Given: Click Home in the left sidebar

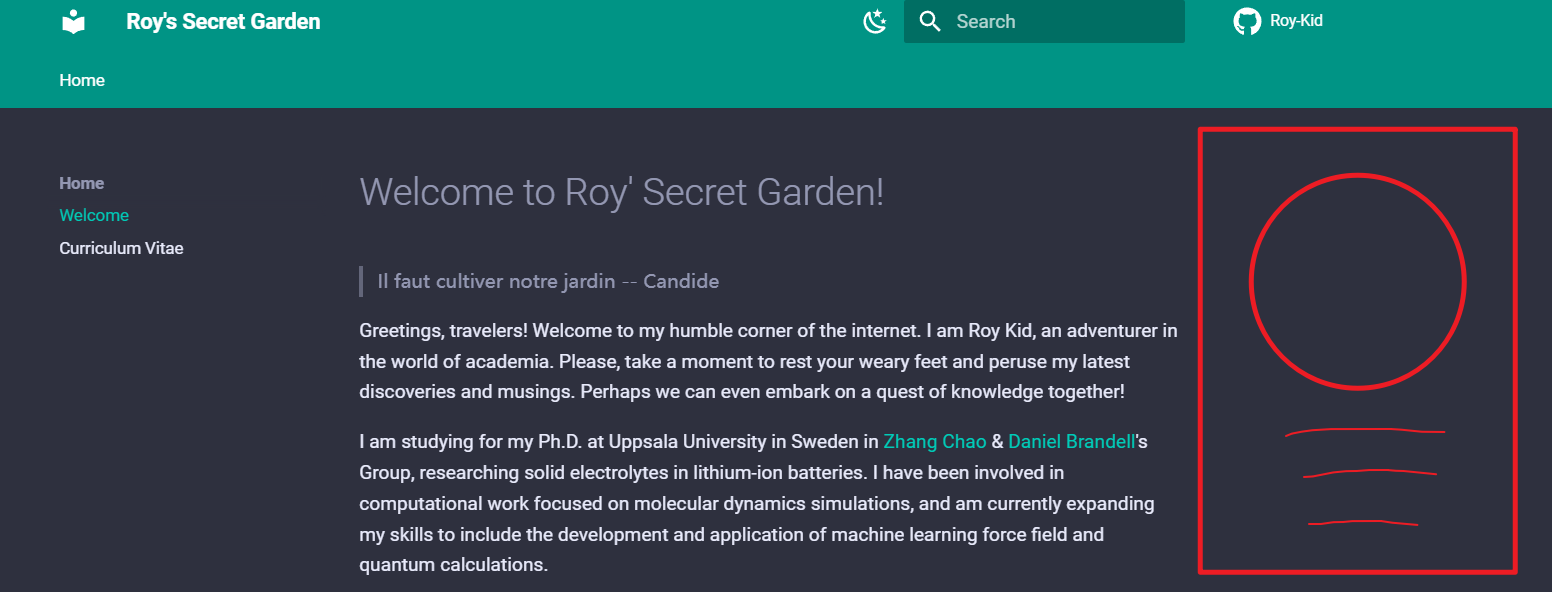Looking at the screenshot, I should 82,183.
